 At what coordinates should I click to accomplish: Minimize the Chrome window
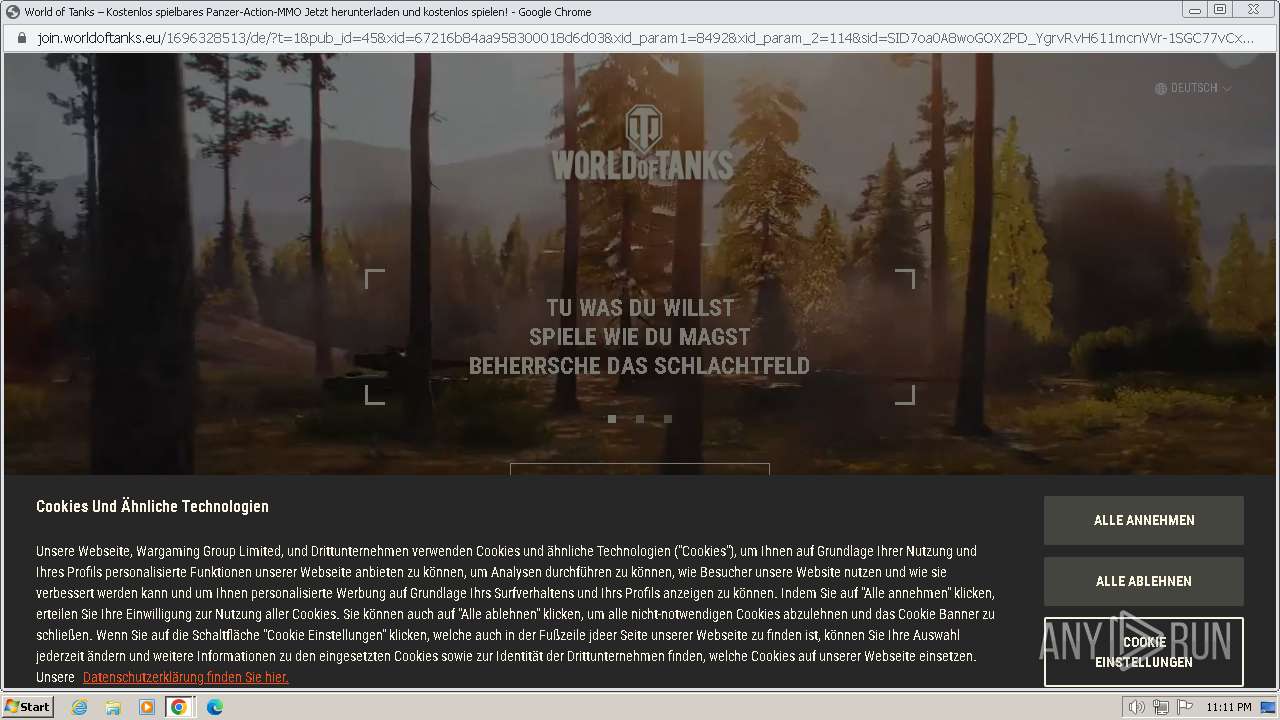1194,10
